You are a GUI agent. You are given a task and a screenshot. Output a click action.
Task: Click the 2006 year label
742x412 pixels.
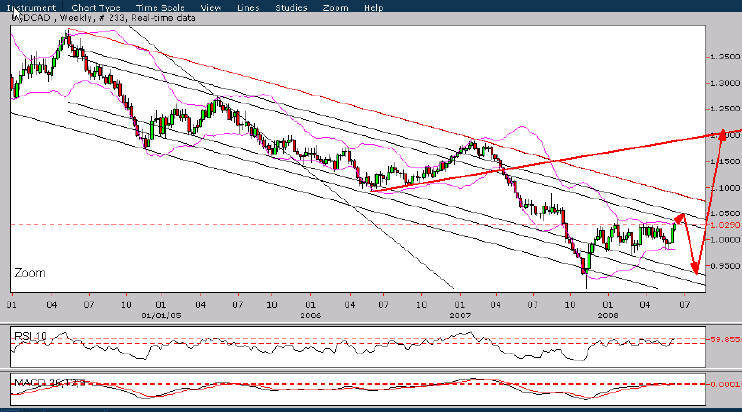(x=310, y=315)
